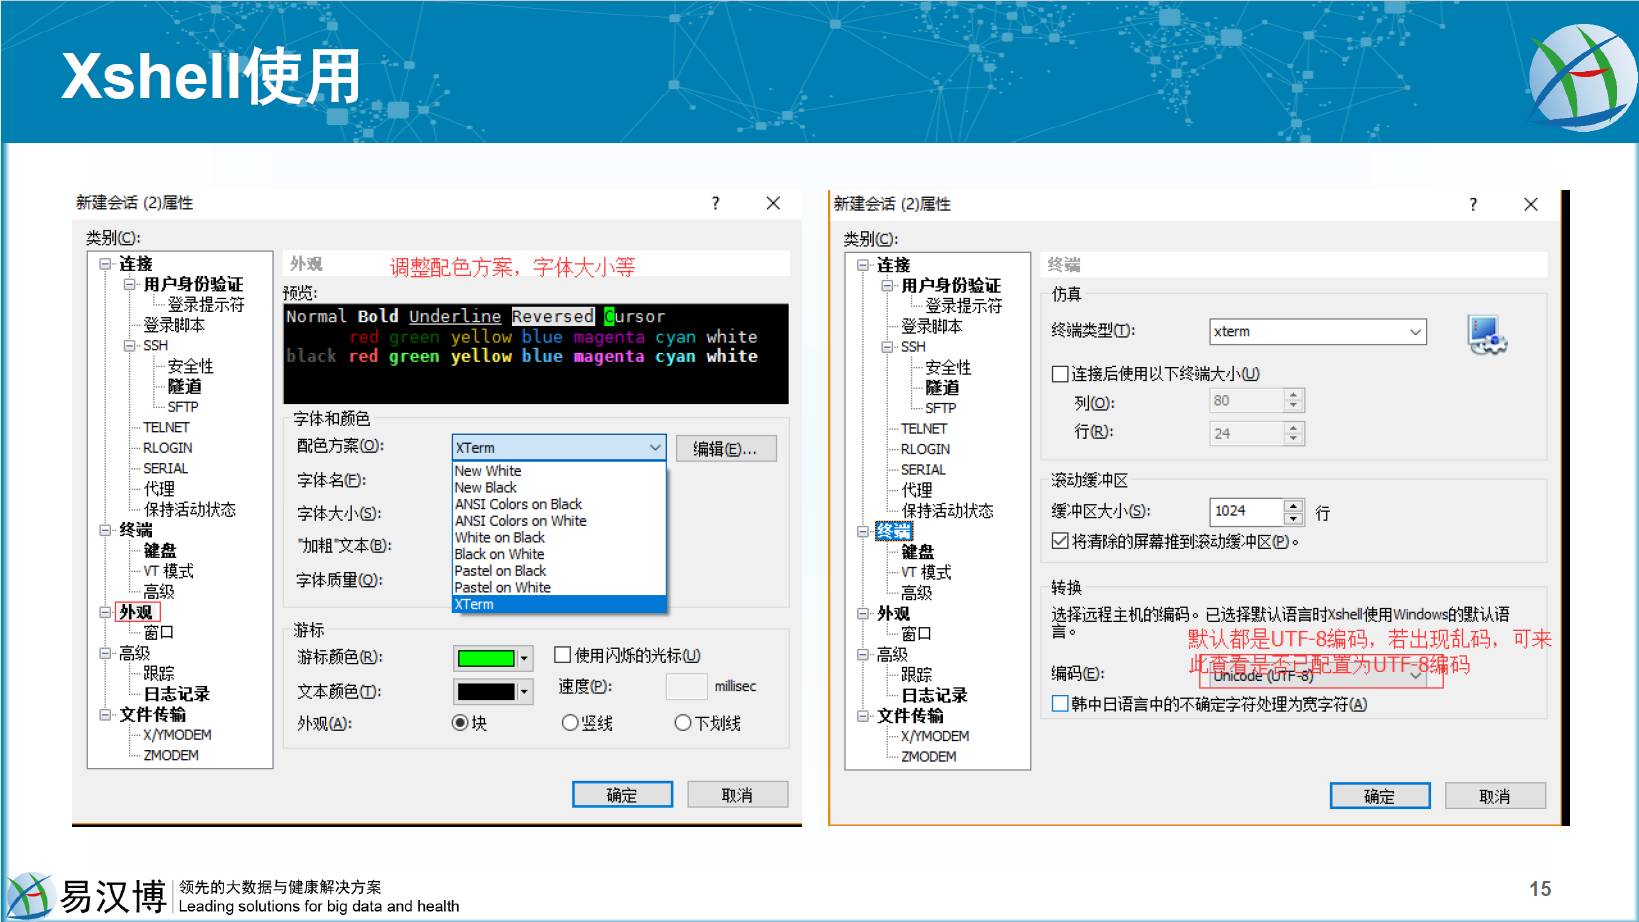This screenshot has height=922, width=1639.
Task: Select 日志记录 in left dialog tree
Action: (x=177, y=694)
